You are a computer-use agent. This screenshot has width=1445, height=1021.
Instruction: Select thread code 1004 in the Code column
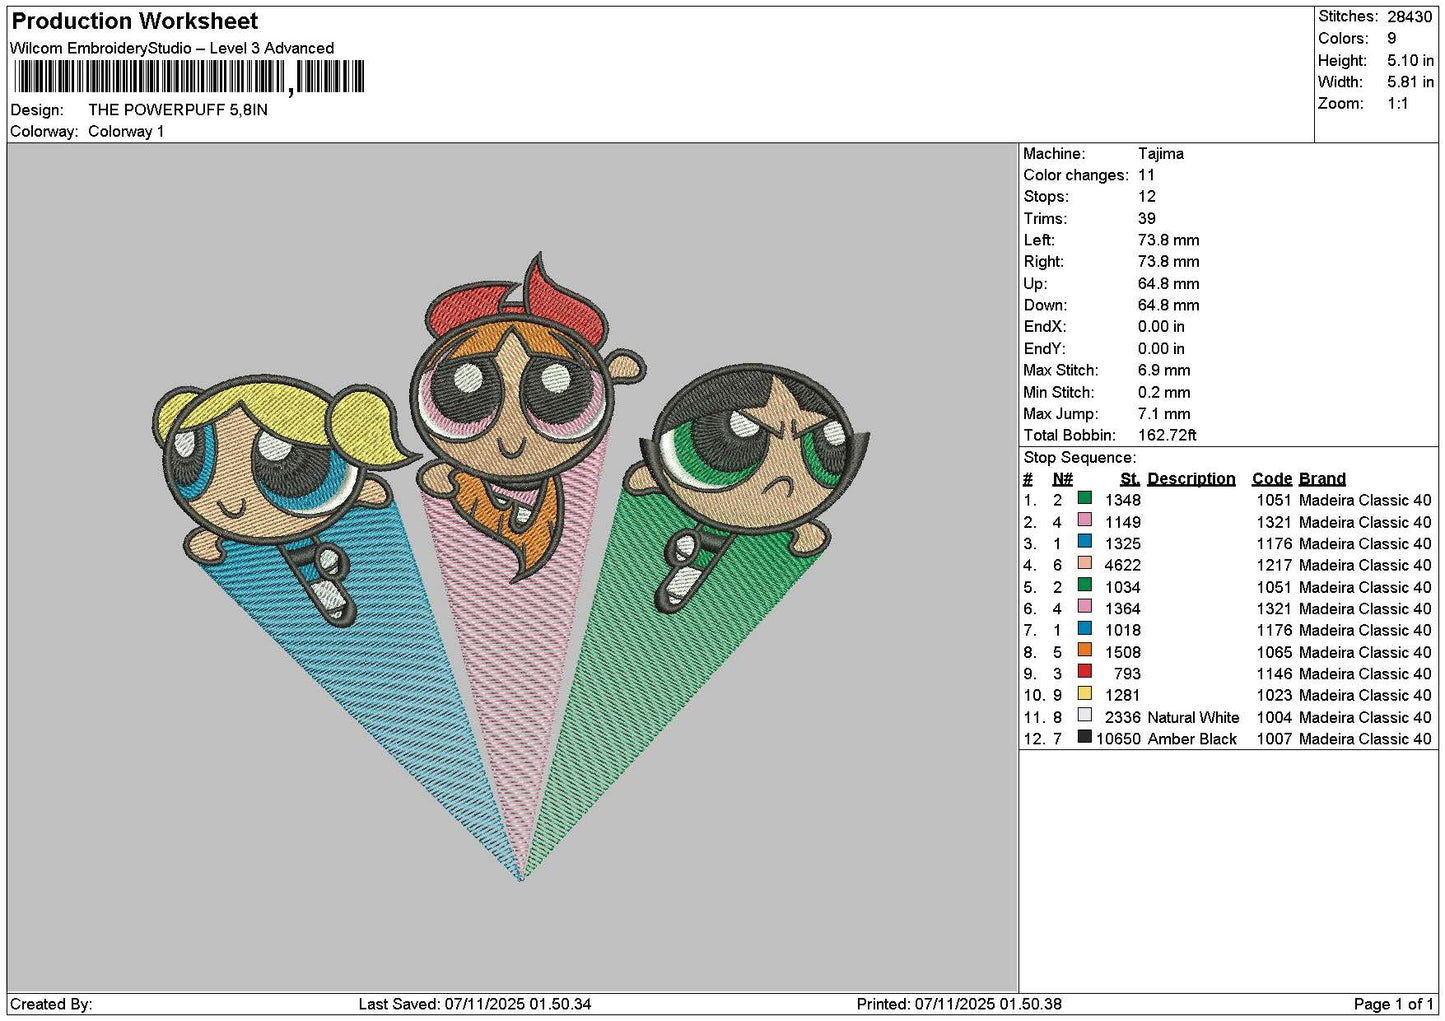pyautogui.click(x=1274, y=718)
